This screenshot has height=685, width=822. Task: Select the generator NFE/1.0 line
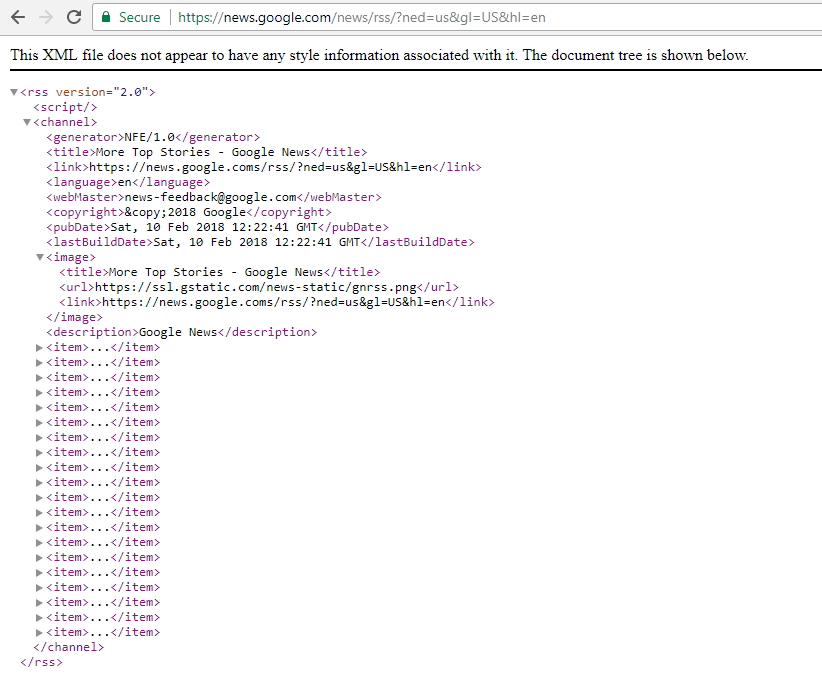153,137
